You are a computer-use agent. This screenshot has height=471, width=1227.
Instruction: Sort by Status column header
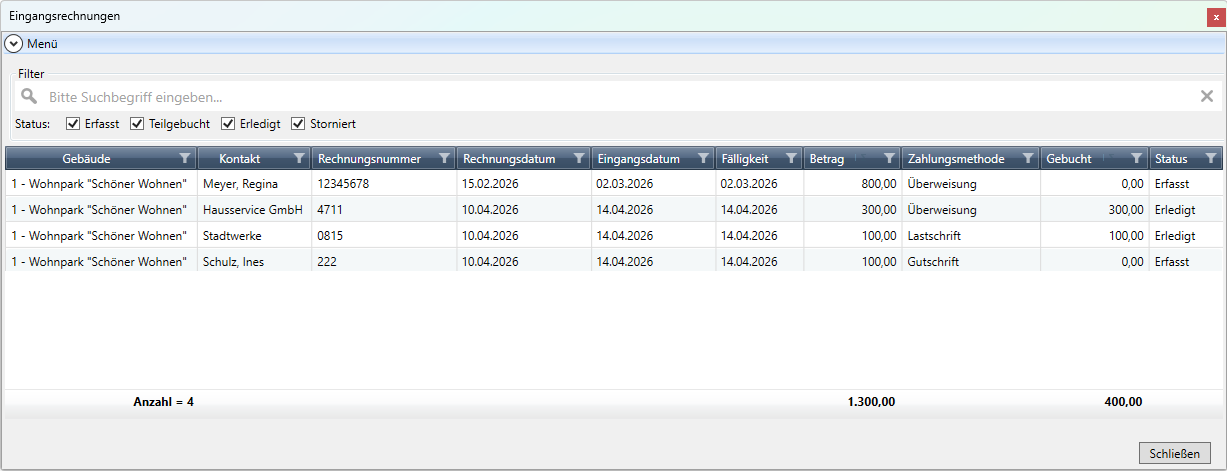1171,159
